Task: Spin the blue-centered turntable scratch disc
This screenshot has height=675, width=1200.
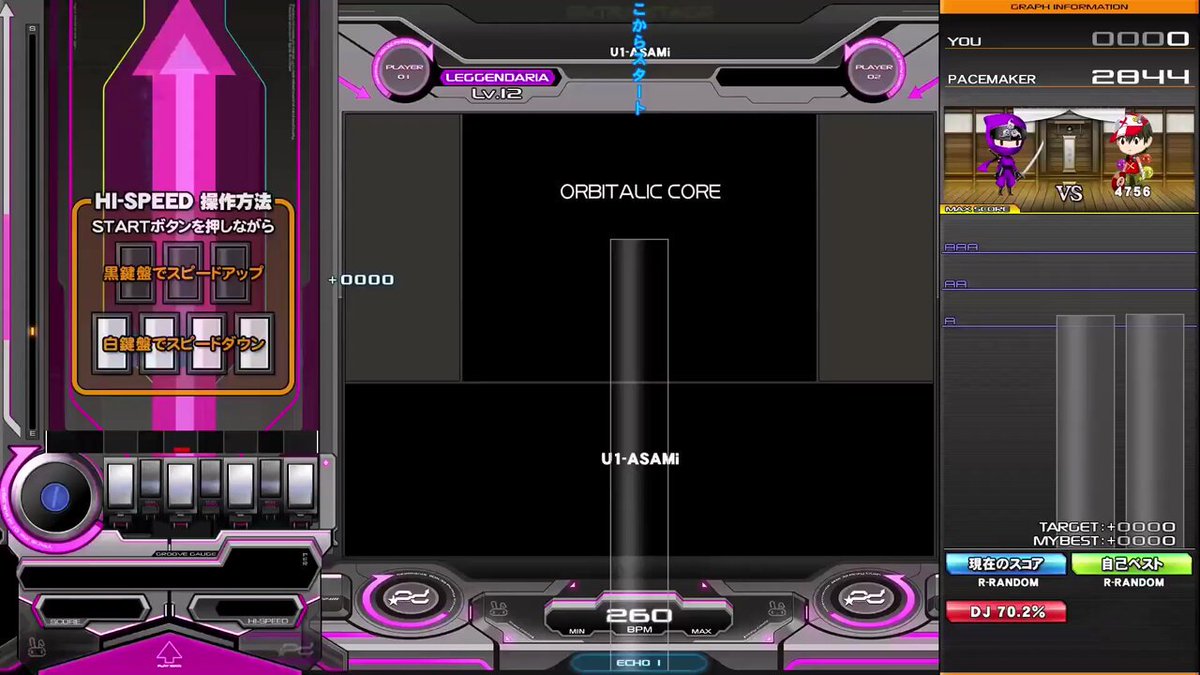Action: pos(55,497)
